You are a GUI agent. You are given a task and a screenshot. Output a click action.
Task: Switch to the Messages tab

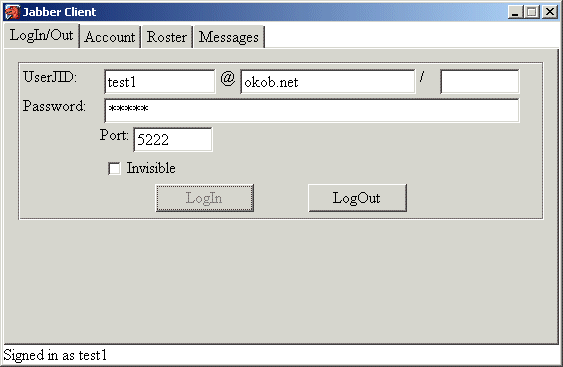point(229,37)
